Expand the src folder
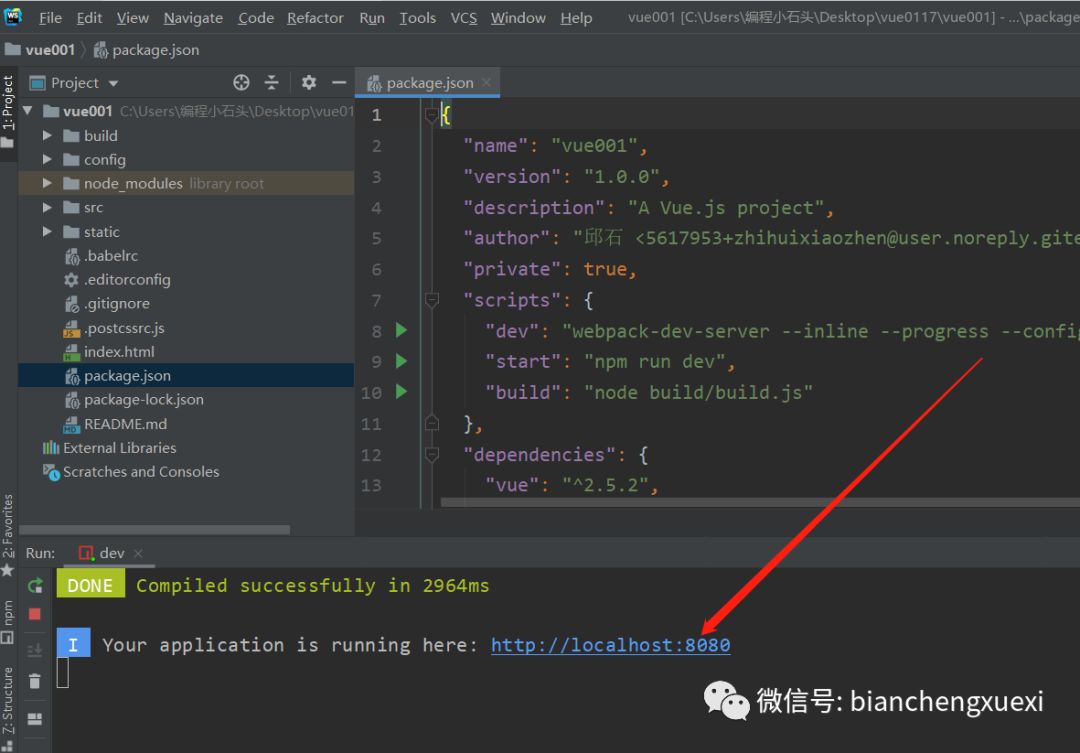The width and height of the screenshot is (1080, 753). (x=47, y=207)
